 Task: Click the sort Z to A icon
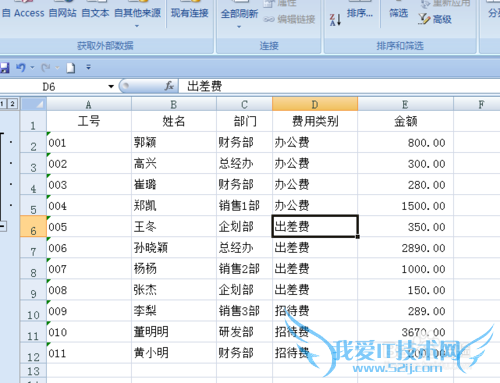(335, 20)
